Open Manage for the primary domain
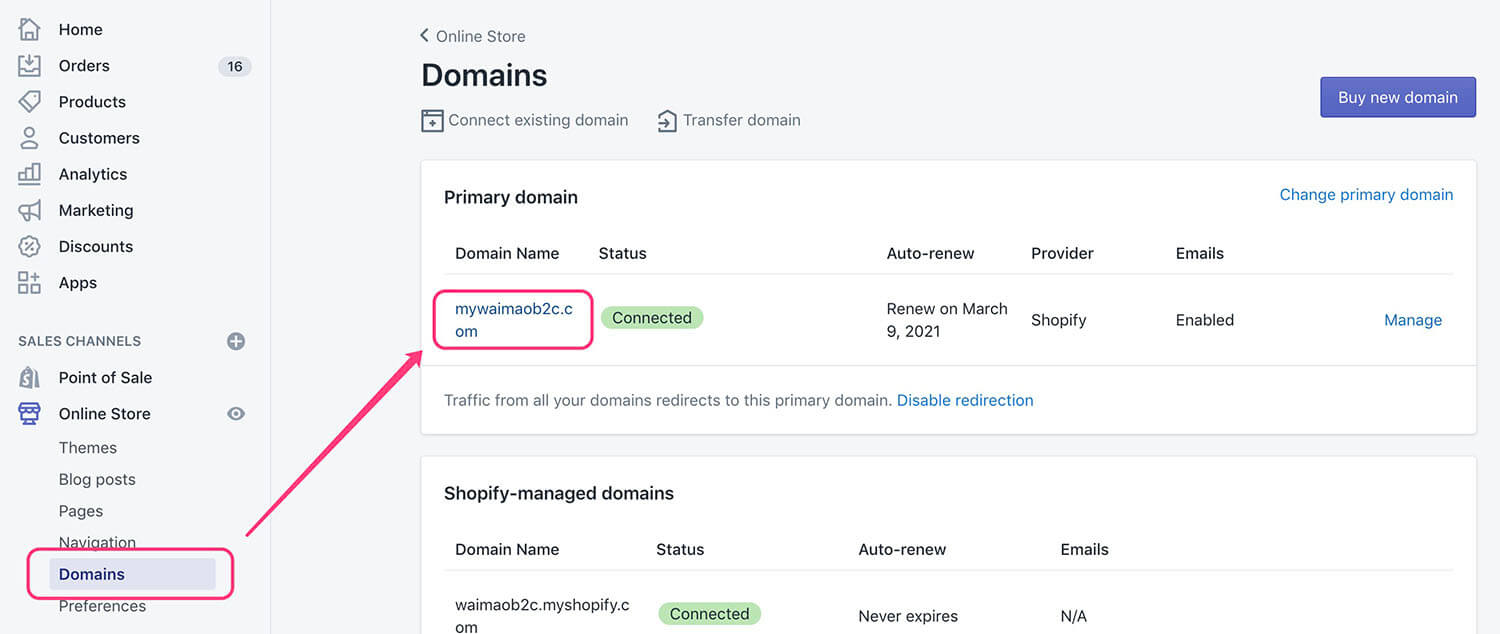Screen dimensions: 1500x634 pyautogui.click(x=1412, y=320)
